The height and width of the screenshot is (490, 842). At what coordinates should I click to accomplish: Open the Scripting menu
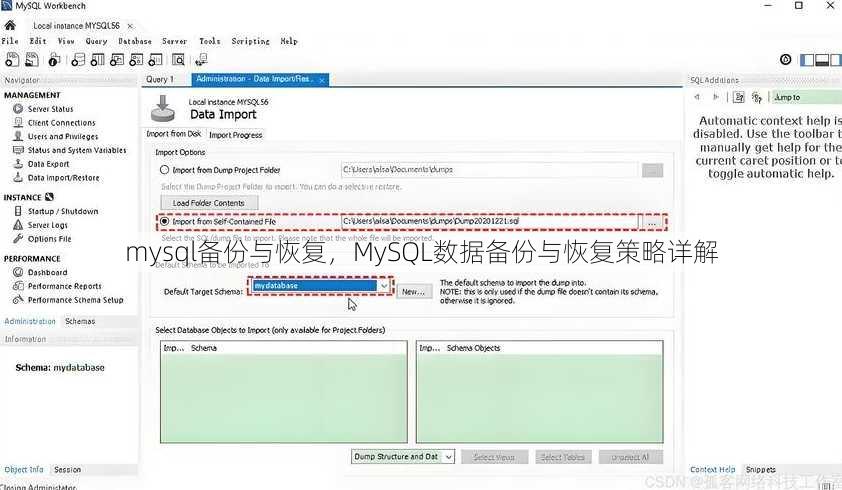coord(250,41)
